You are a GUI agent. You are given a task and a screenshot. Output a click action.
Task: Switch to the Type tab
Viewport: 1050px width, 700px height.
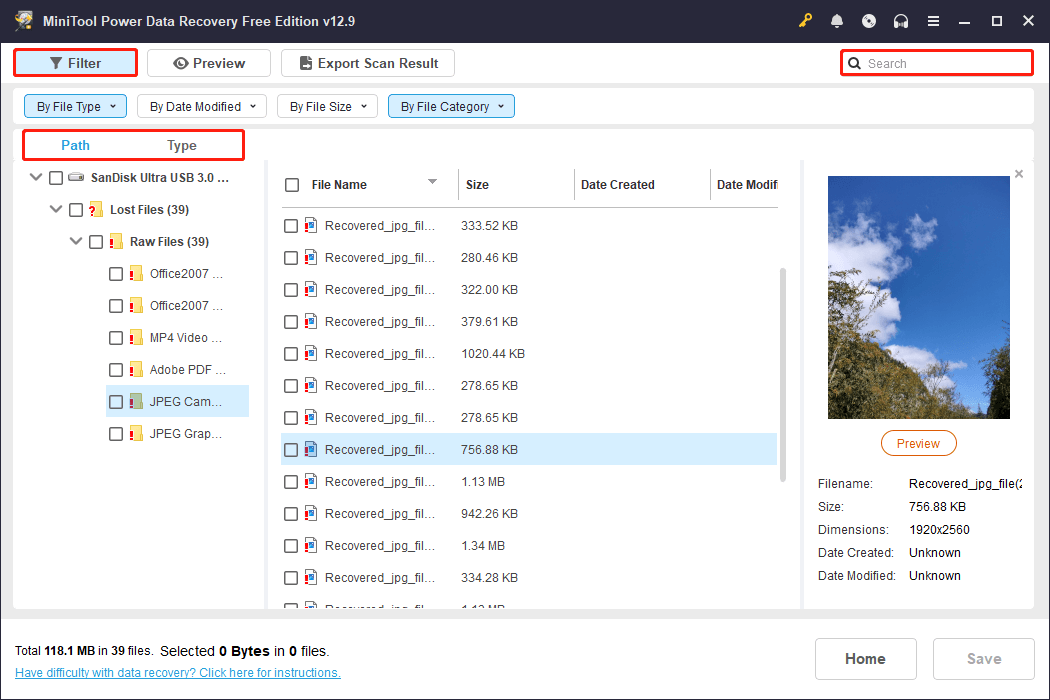(181, 145)
